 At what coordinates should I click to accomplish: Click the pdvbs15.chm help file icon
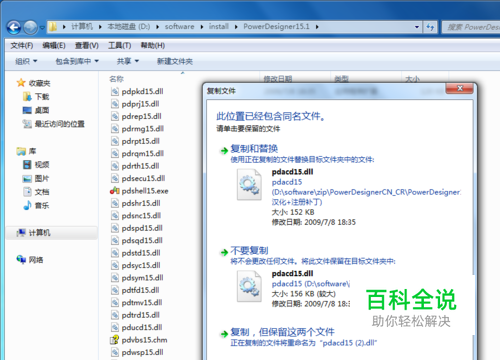[x=115, y=340]
